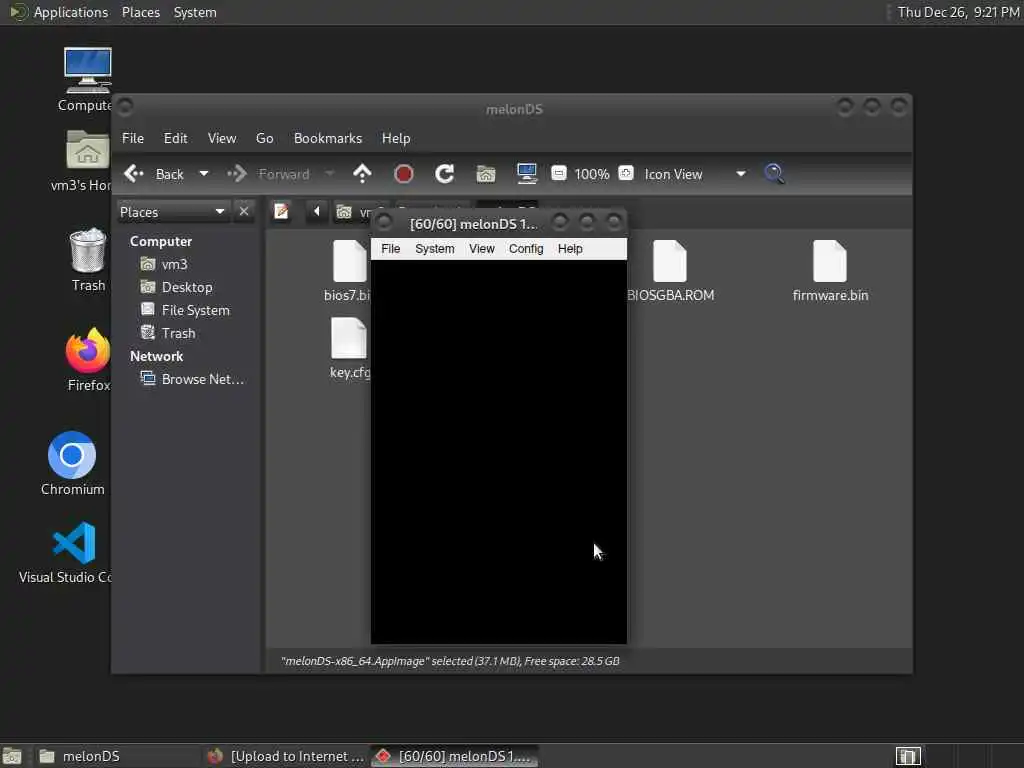1024x768 pixels.
Task: Select the Trash desktop icon
Action: click(88, 260)
